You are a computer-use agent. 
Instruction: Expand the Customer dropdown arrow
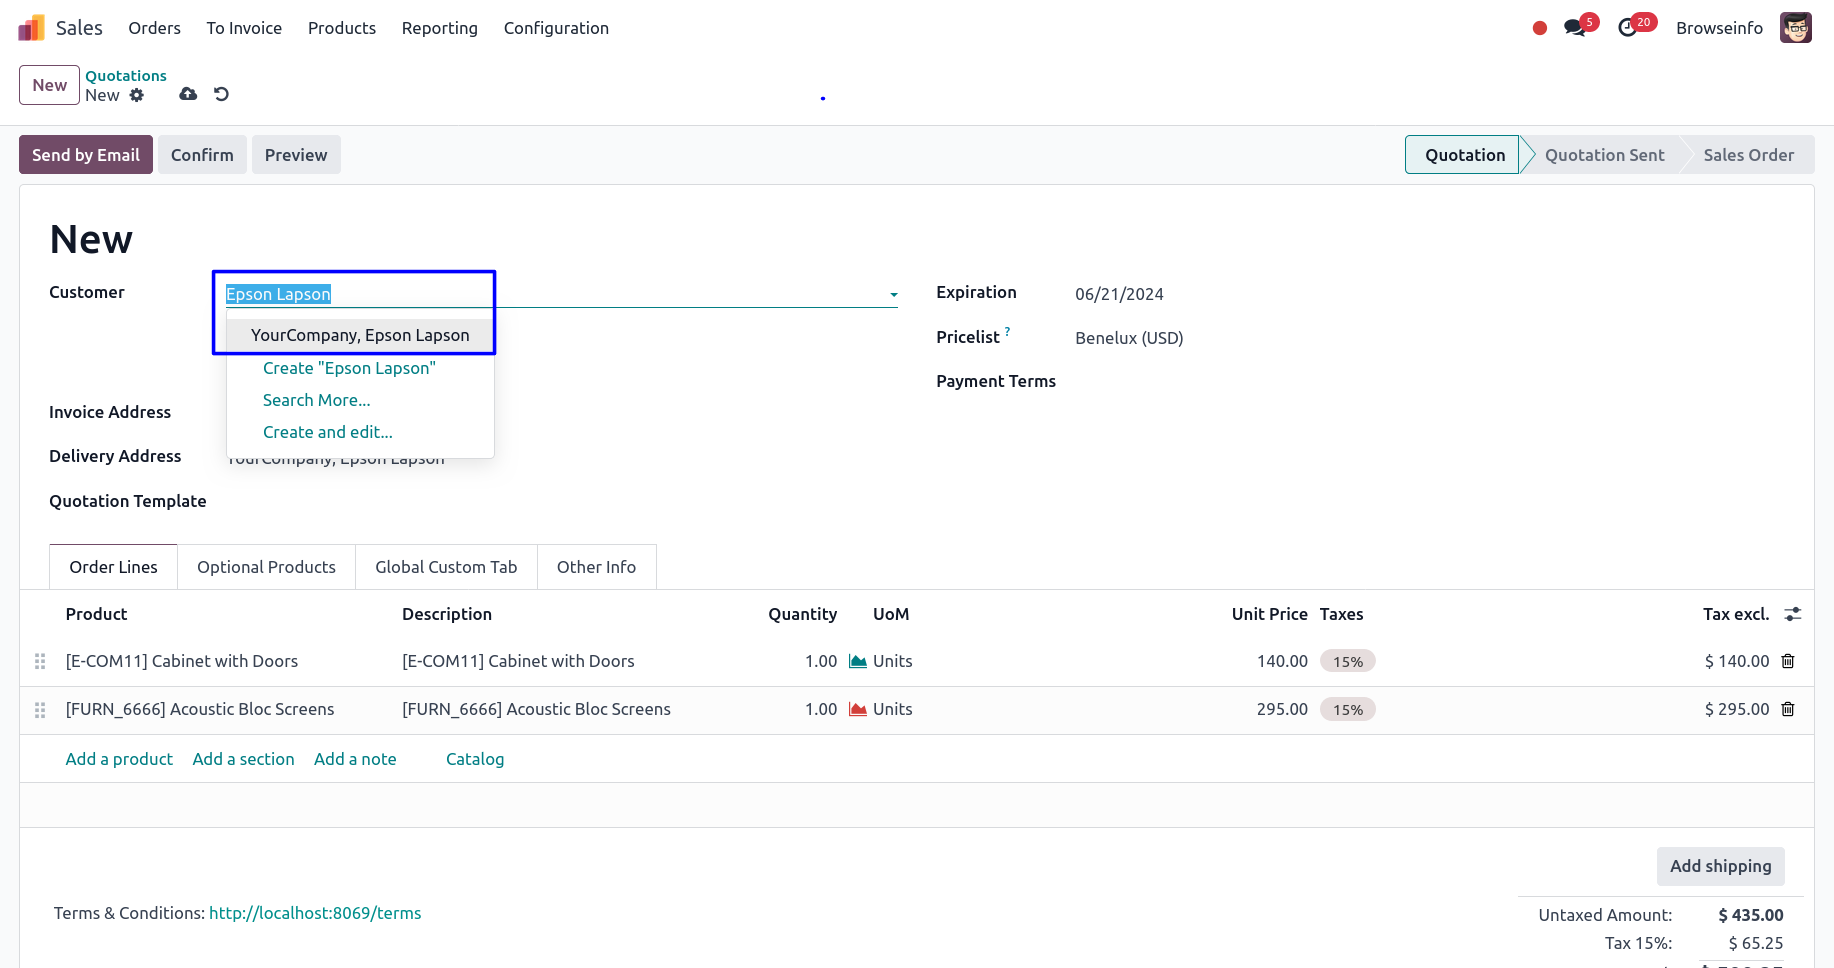pyautogui.click(x=893, y=295)
